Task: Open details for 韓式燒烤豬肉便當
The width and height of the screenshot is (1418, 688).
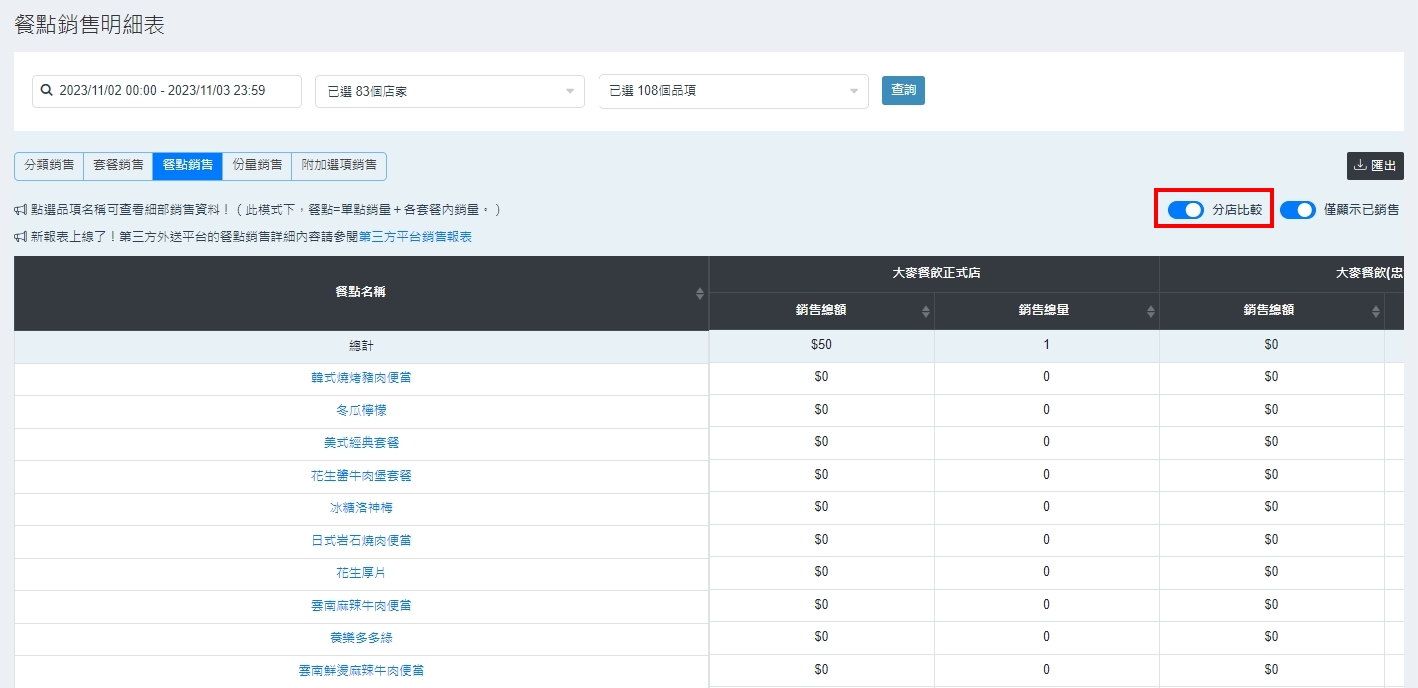Action: pos(361,378)
